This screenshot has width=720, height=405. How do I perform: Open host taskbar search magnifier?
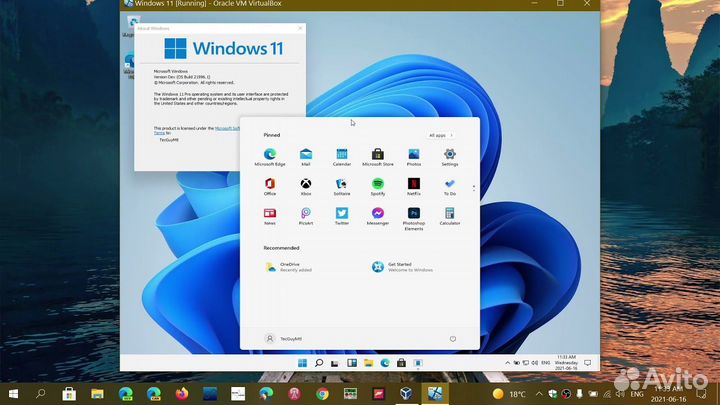[41, 394]
